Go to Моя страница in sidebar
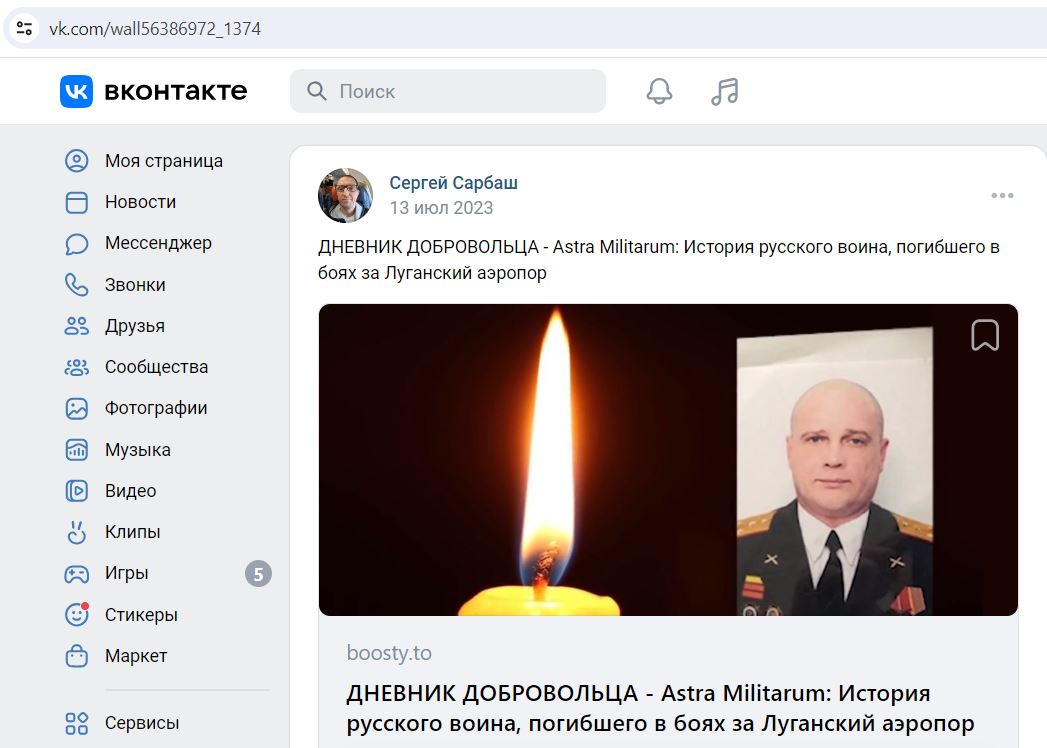 (x=144, y=161)
